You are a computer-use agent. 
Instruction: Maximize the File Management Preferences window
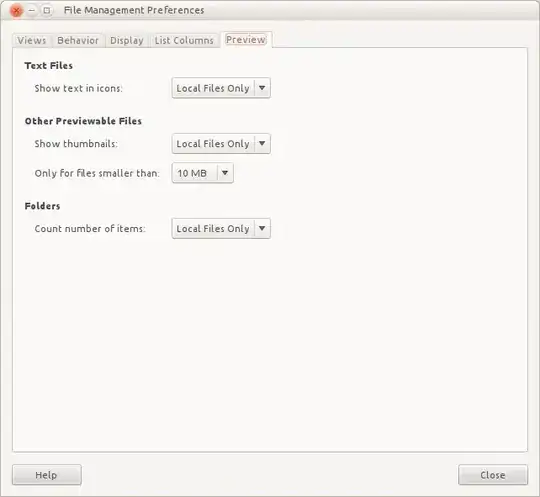(x=47, y=10)
